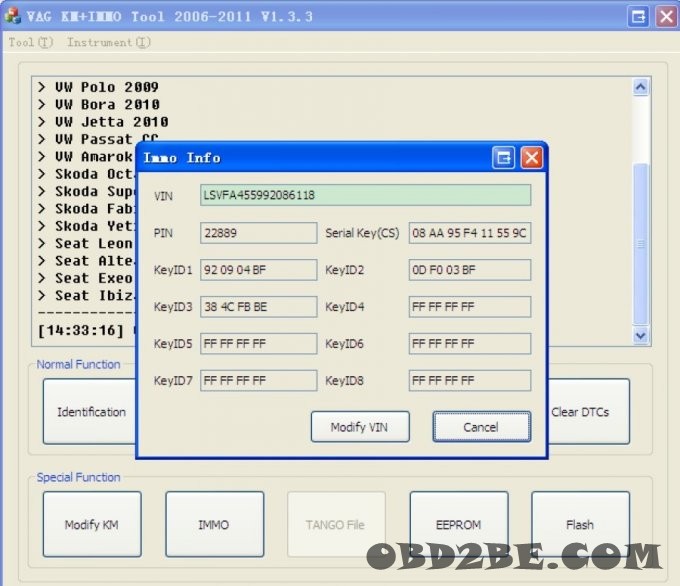Click the VAG KM+IMMO Tool app icon
The image size is (680, 586).
[12, 16]
